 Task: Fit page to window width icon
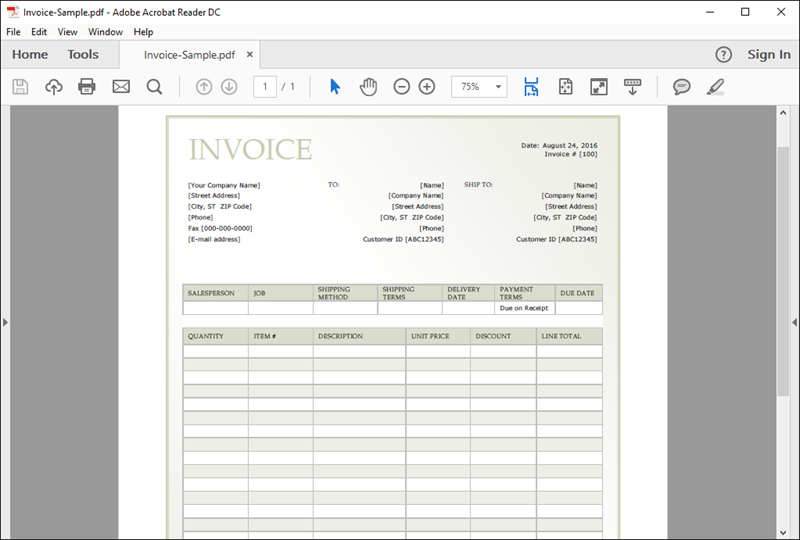[x=531, y=87]
